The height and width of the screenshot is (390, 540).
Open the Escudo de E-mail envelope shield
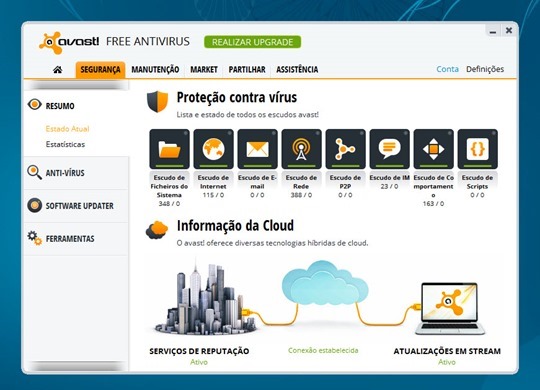click(x=258, y=149)
